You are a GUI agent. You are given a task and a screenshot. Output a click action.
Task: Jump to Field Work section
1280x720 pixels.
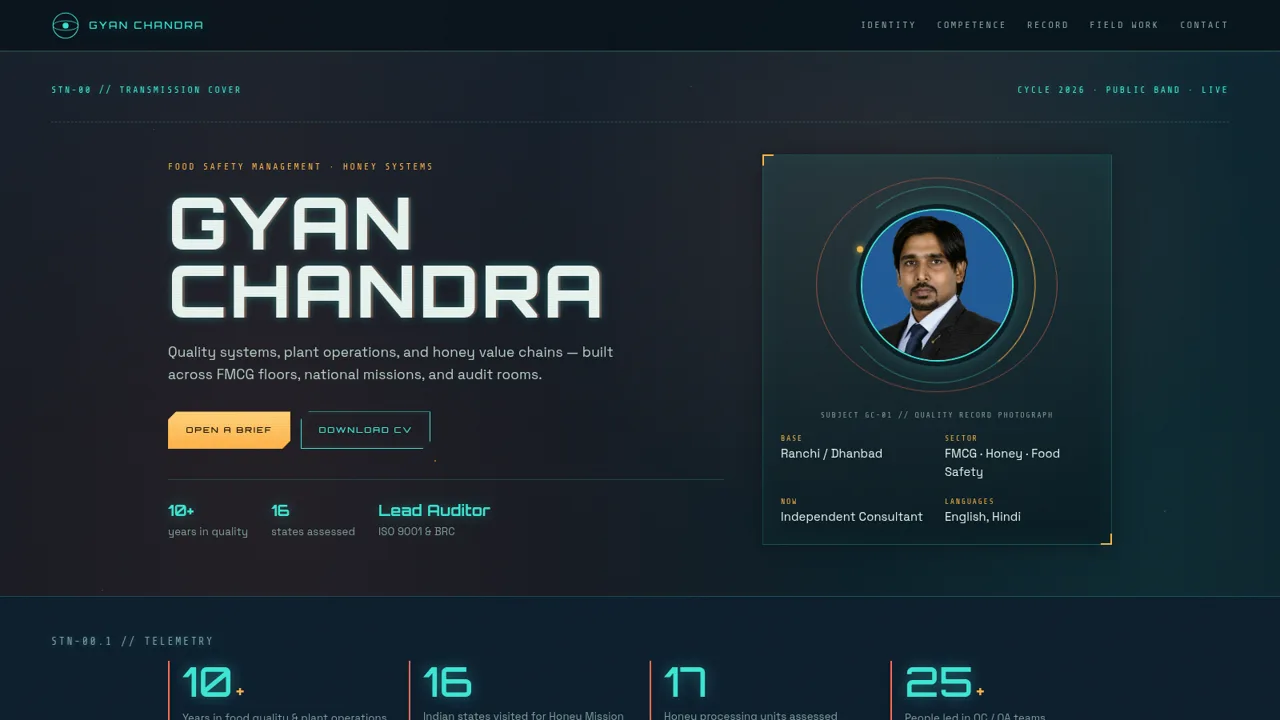[1124, 25]
